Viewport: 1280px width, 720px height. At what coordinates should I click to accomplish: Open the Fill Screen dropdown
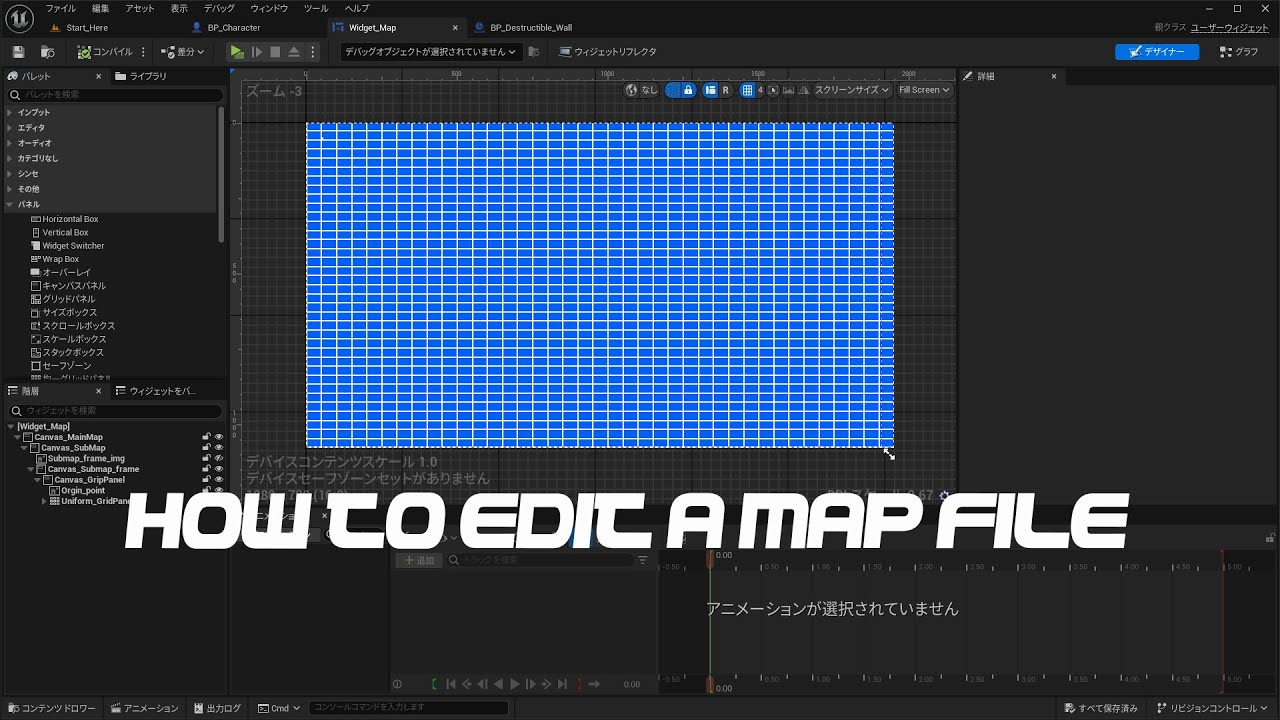924,90
